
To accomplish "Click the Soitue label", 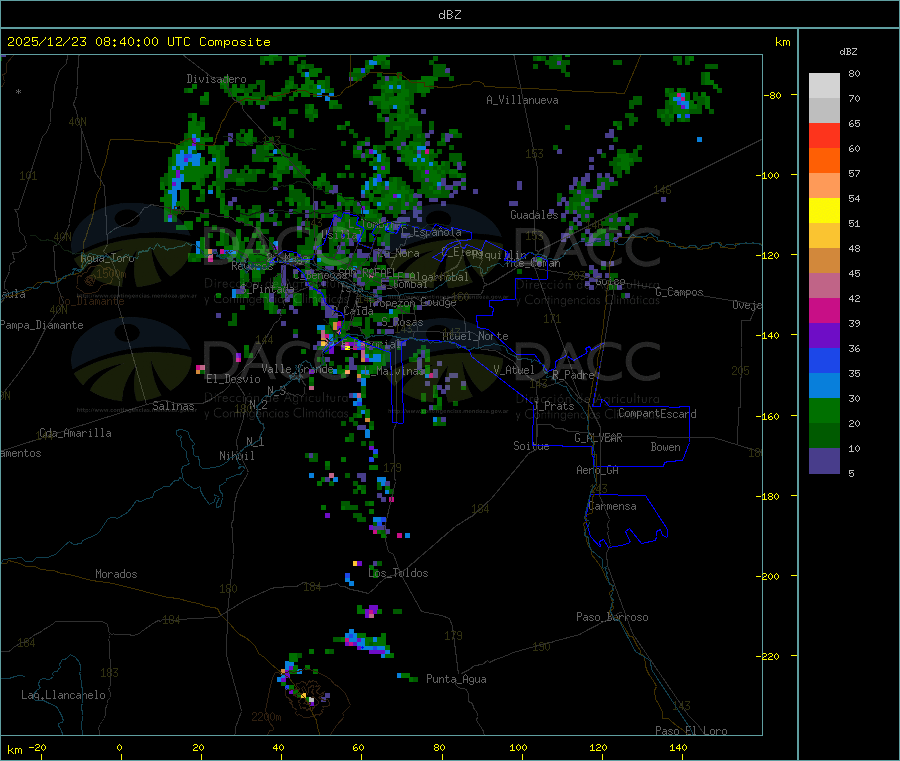I will [x=532, y=446].
